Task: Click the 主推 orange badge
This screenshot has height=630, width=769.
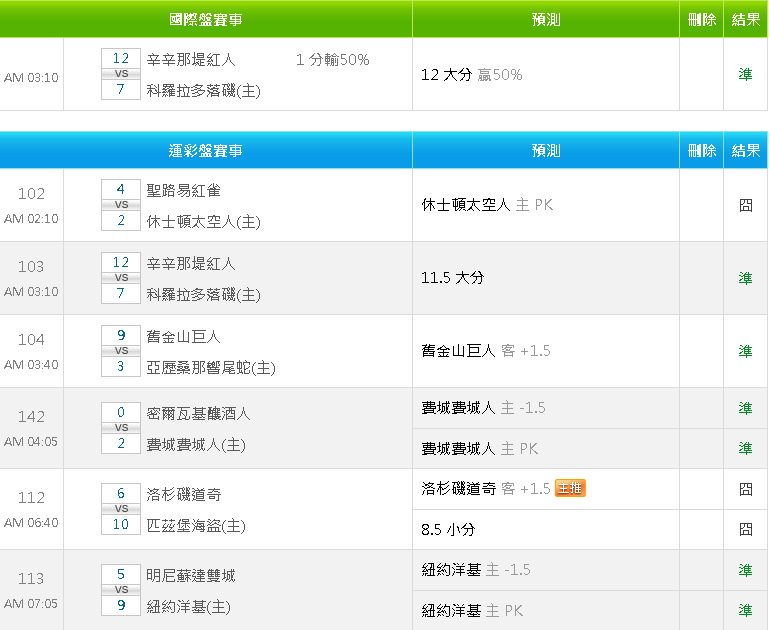Action: [570, 488]
